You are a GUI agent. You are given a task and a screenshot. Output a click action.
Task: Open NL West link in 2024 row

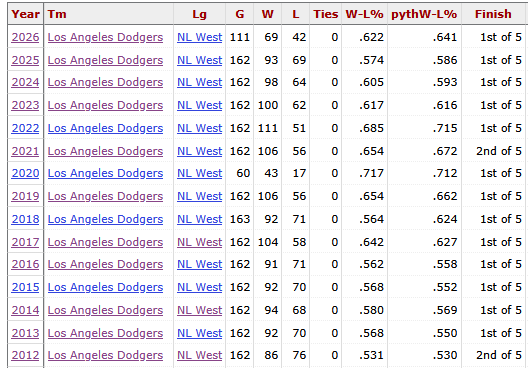(200, 82)
